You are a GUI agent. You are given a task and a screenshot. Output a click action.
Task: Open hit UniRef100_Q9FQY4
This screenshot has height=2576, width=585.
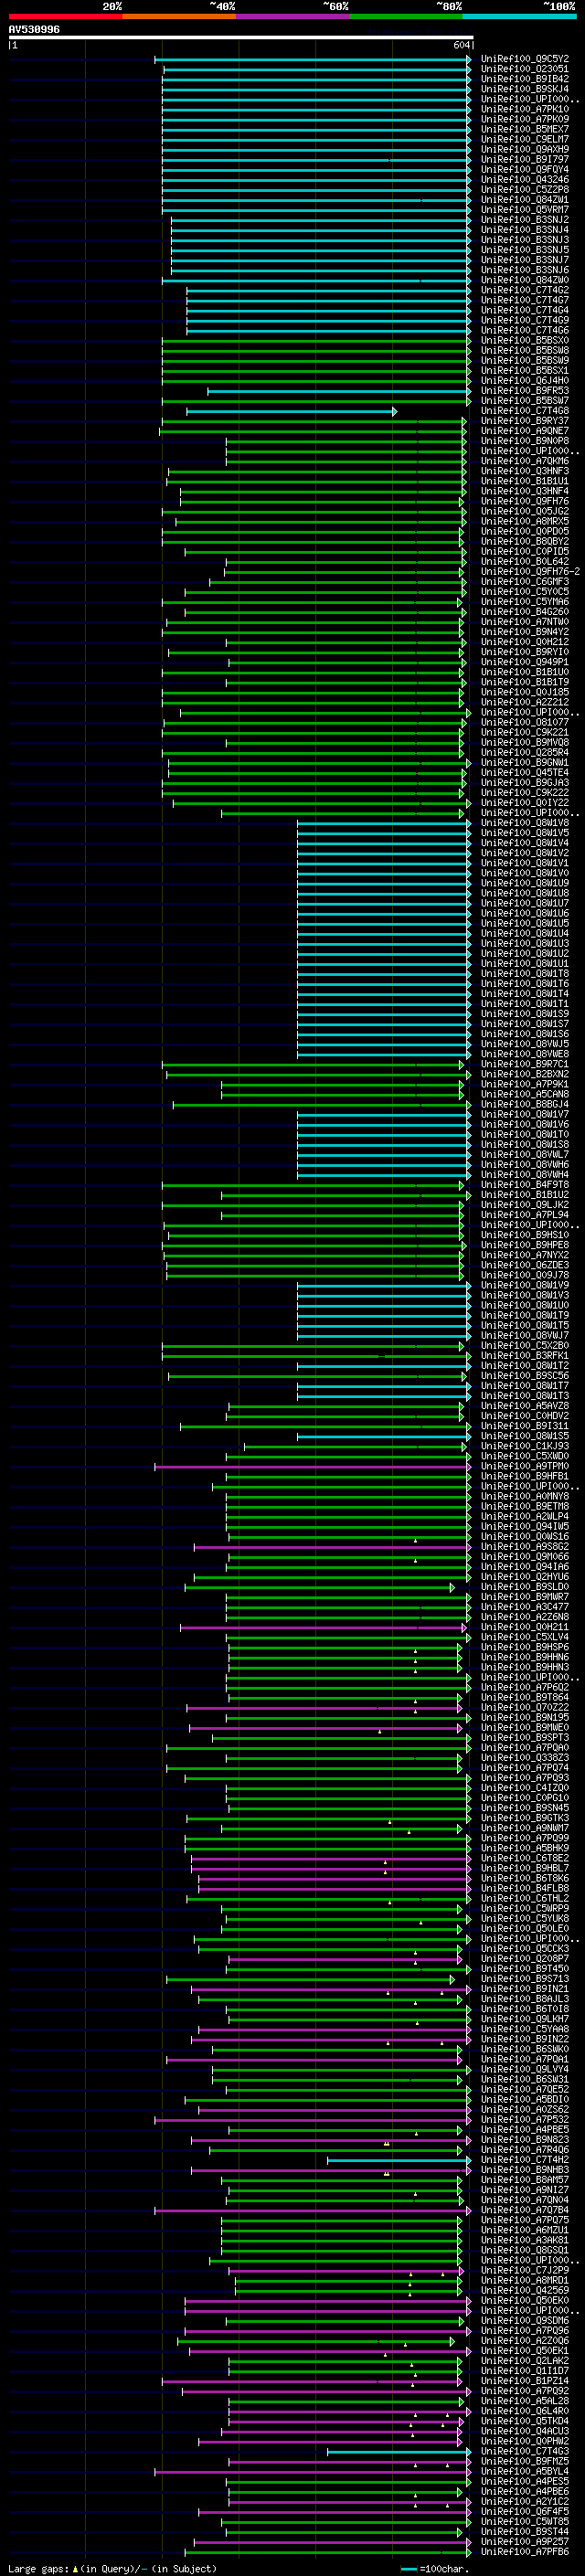(525, 169)
